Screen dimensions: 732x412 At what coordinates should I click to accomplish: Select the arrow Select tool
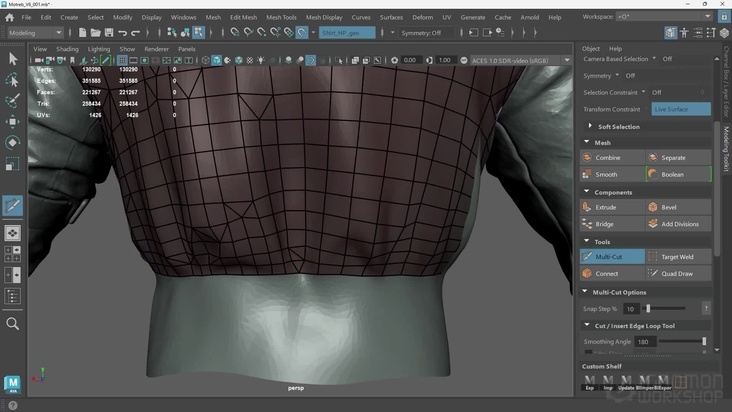pos(13,59)
